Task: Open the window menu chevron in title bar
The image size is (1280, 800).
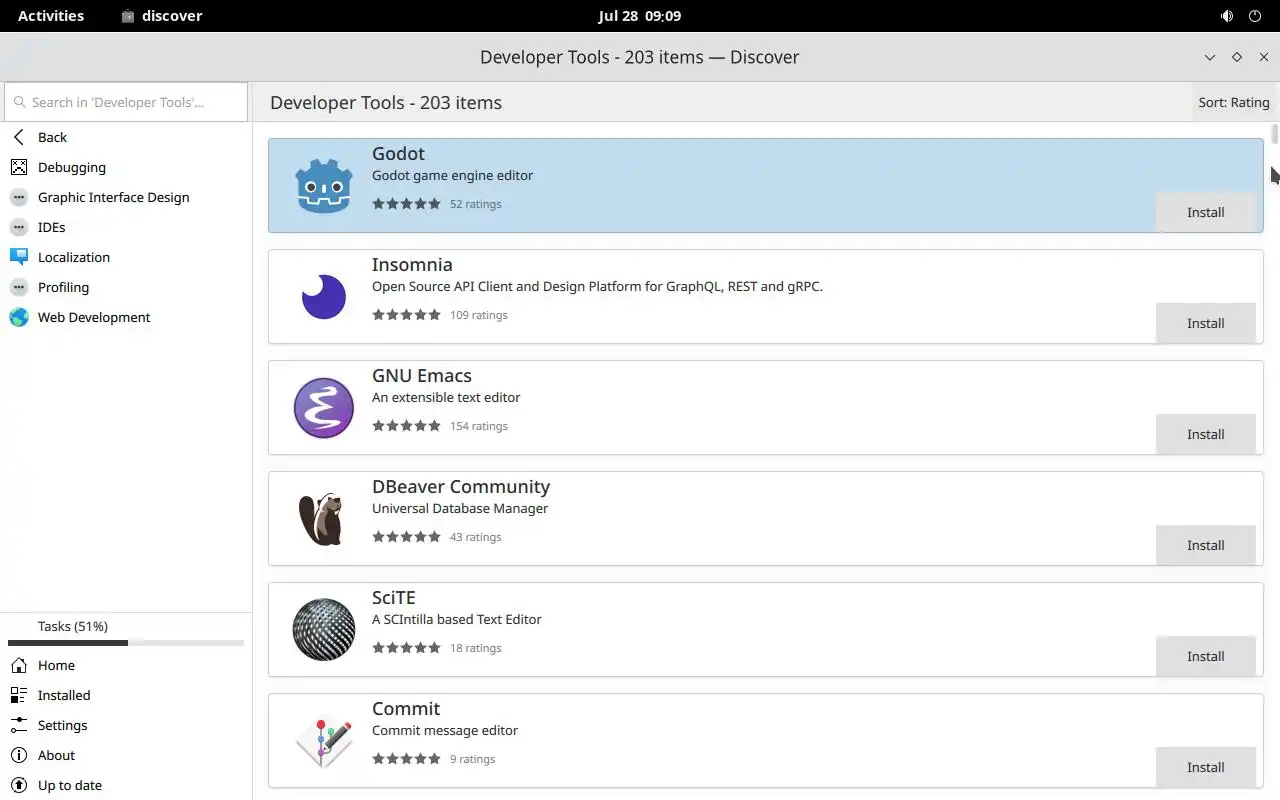Action: 1210,57
